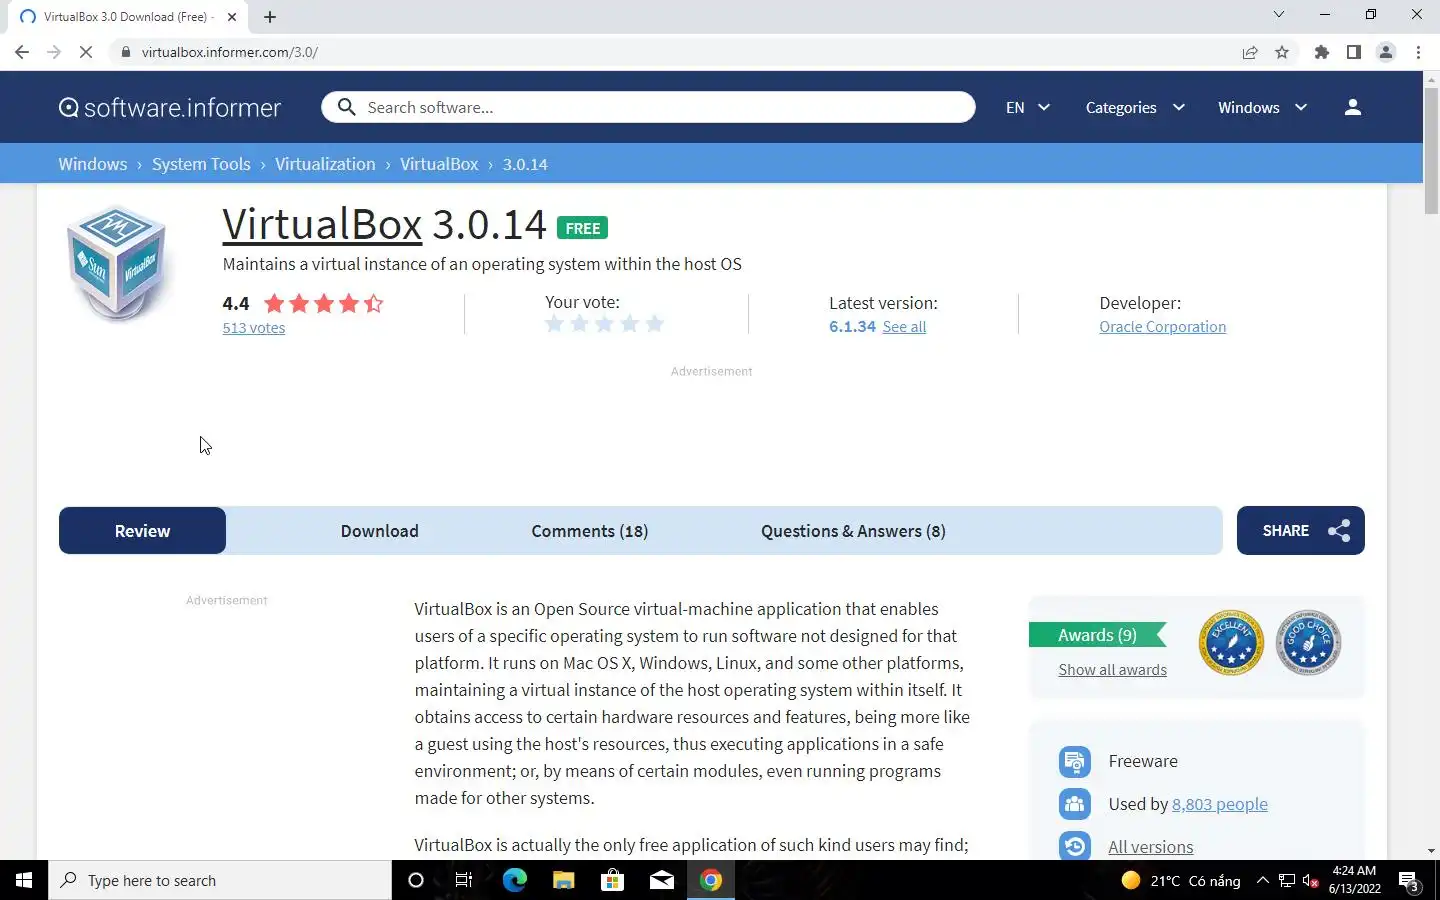The height and width of the screenshot is (900, 1440).
Task: Open the See all versions link
Action: tap(904, 327)
